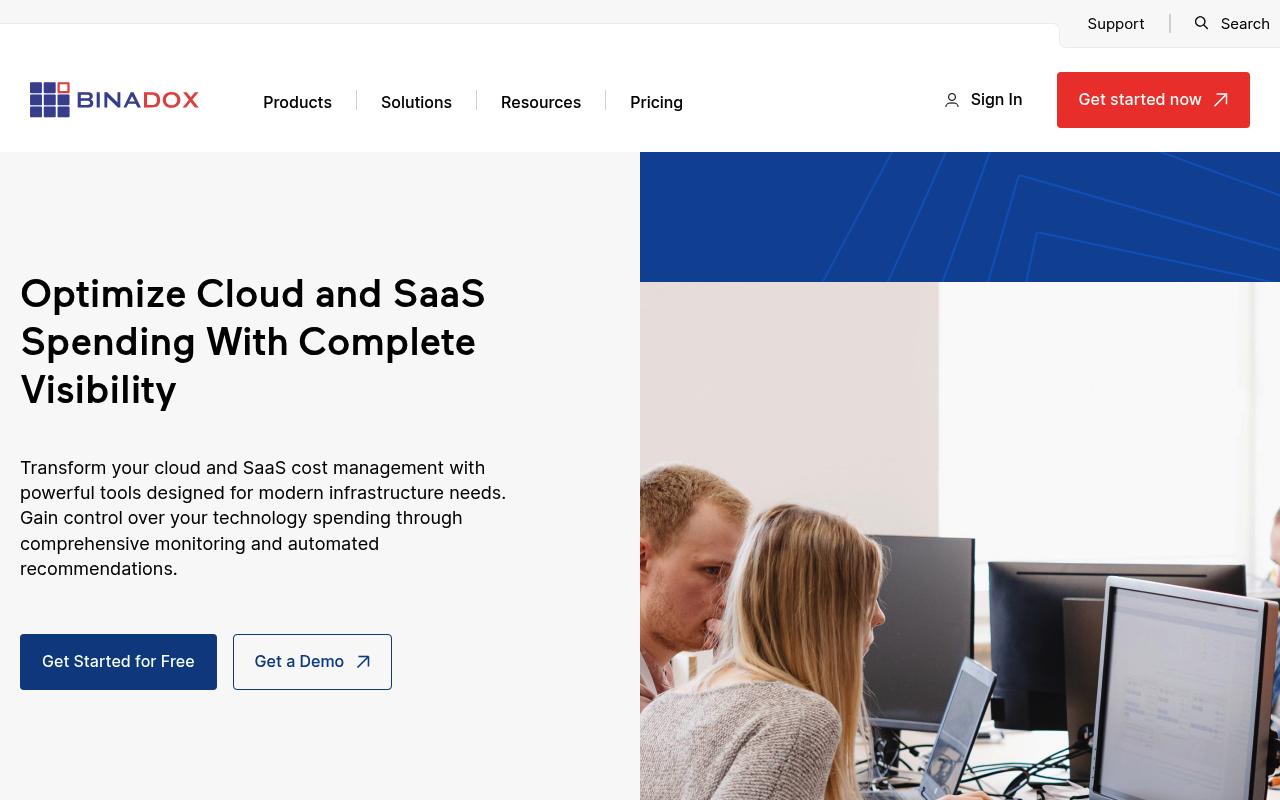Click the Sign In link
Screen dimensions: 1280x800
pyautogui.click(x=983, y=100)
